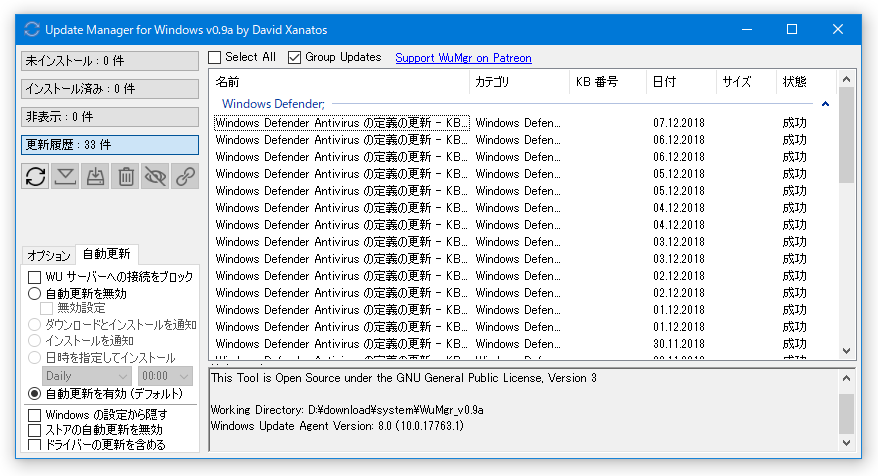Click the download updates arrow icon

[66, 176]
